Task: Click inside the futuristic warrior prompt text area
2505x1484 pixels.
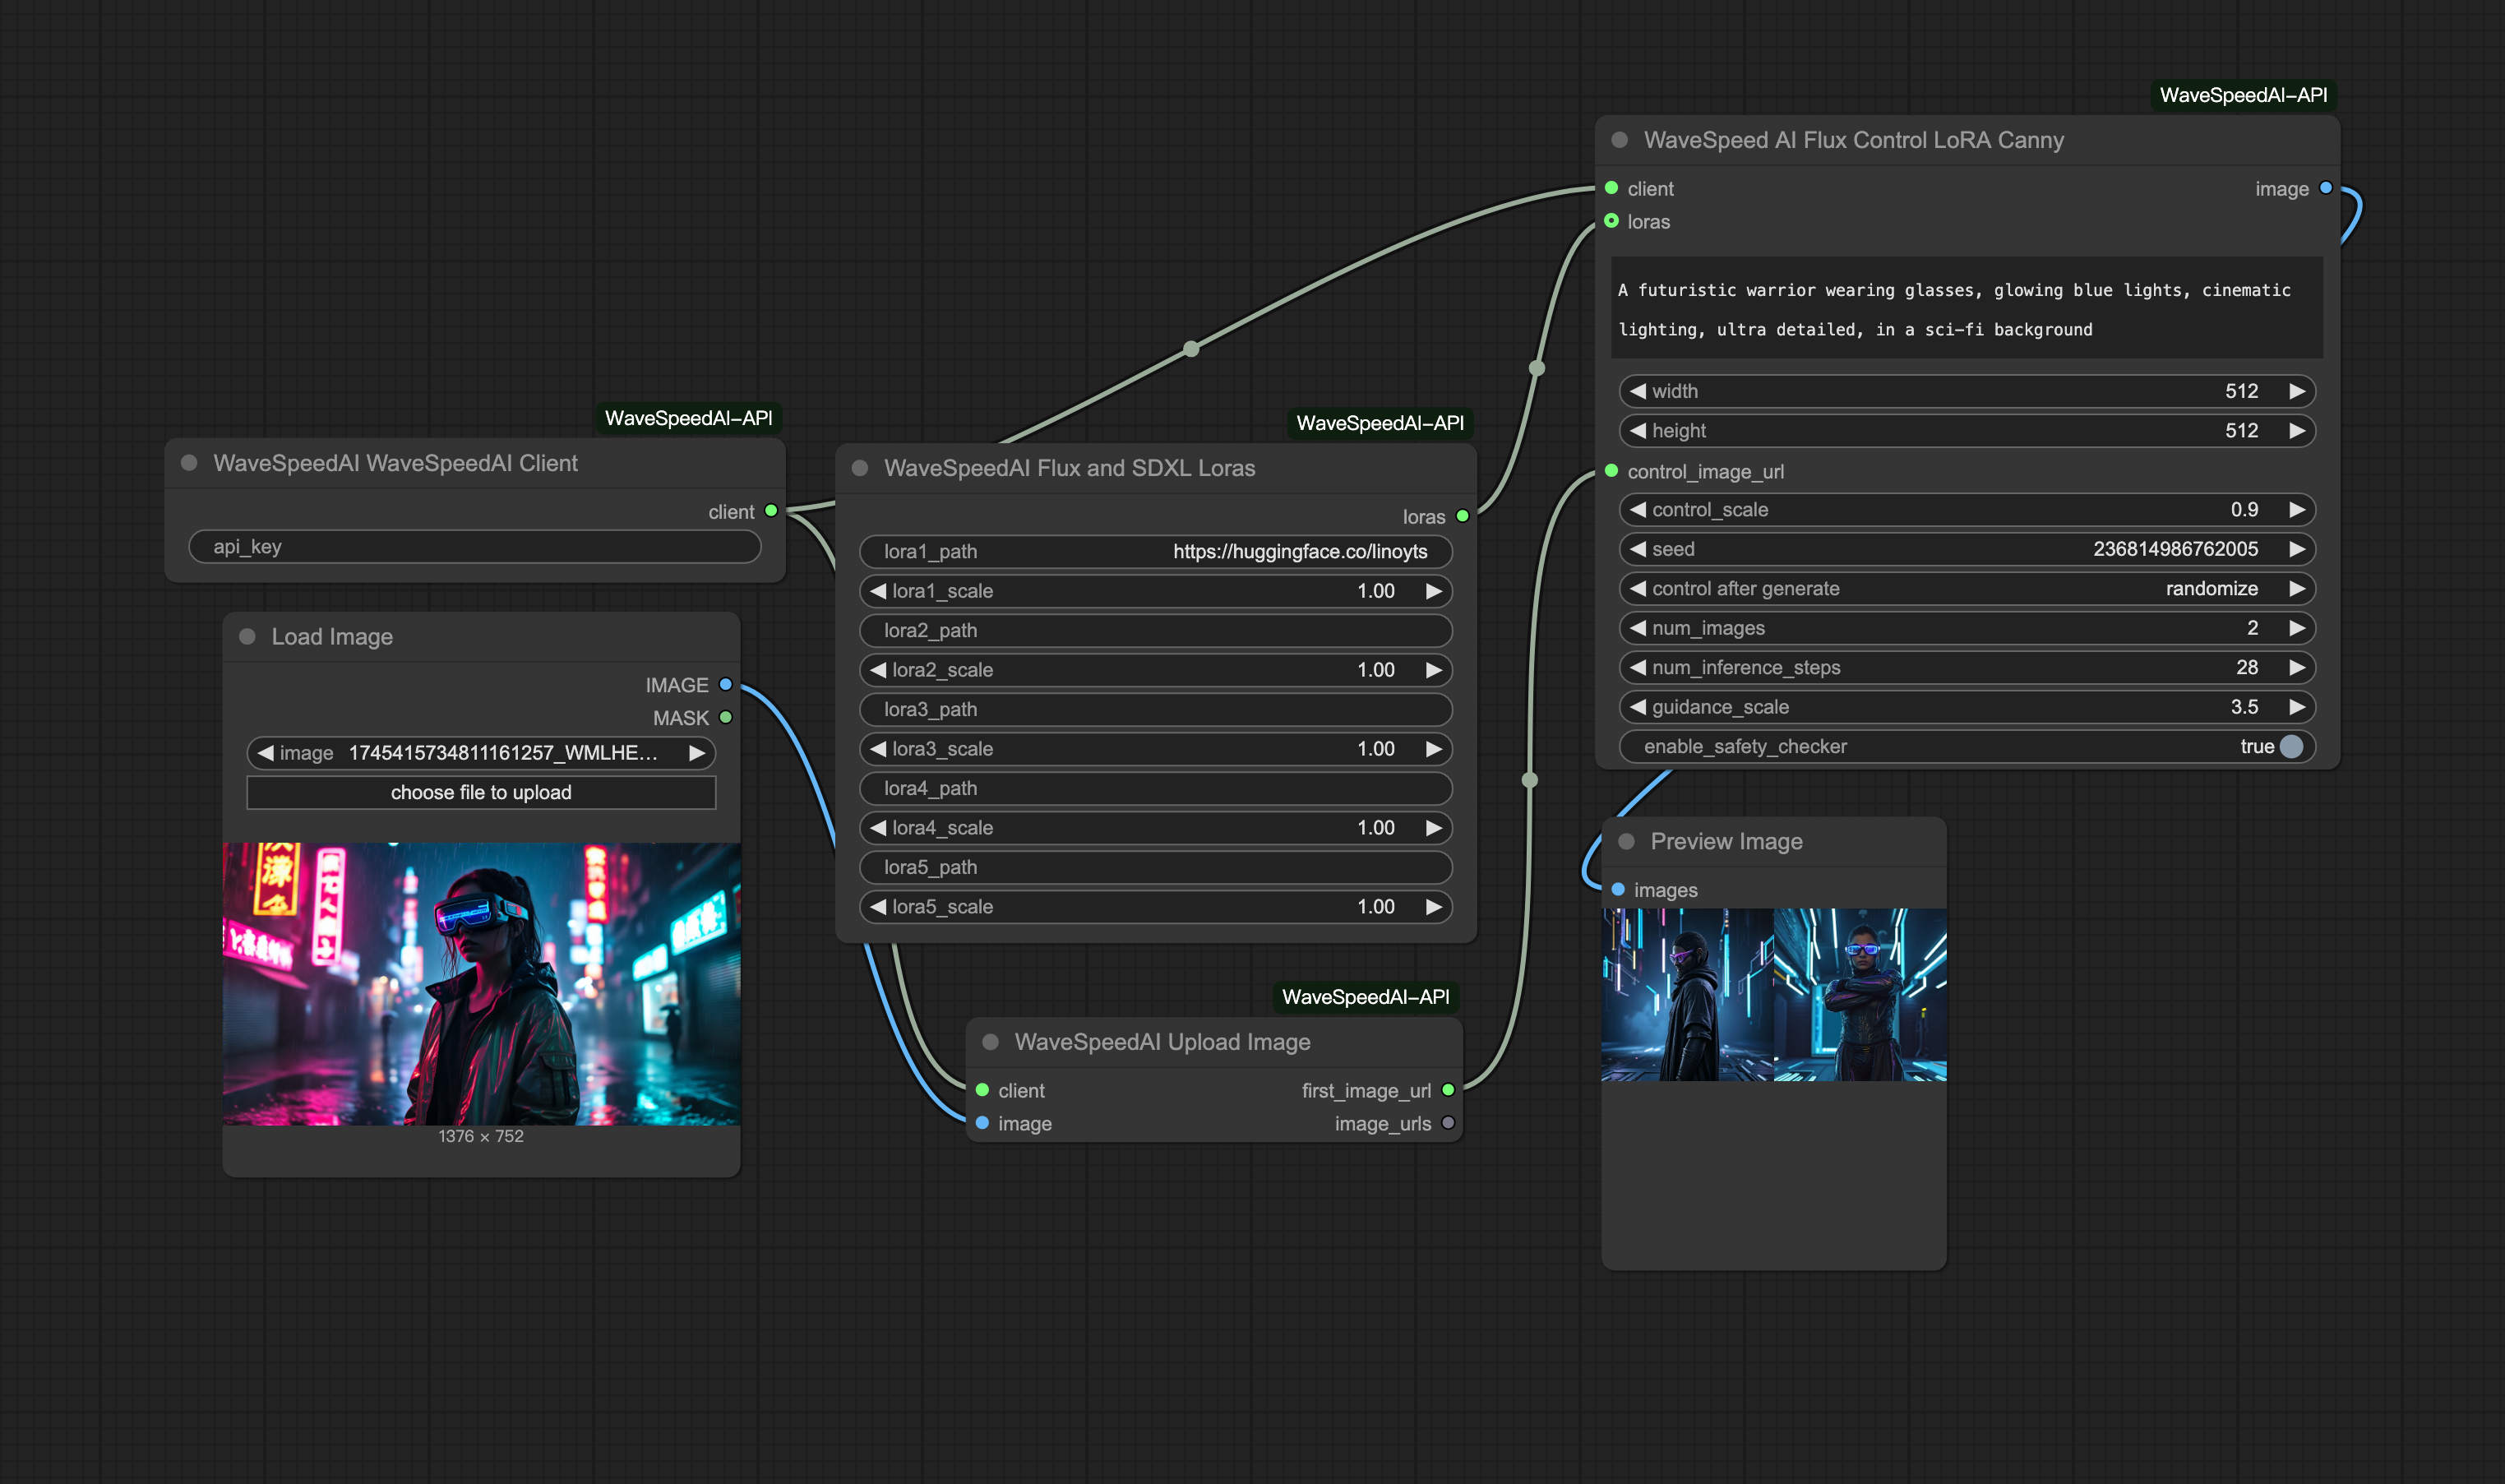Action: [1966, 308]
